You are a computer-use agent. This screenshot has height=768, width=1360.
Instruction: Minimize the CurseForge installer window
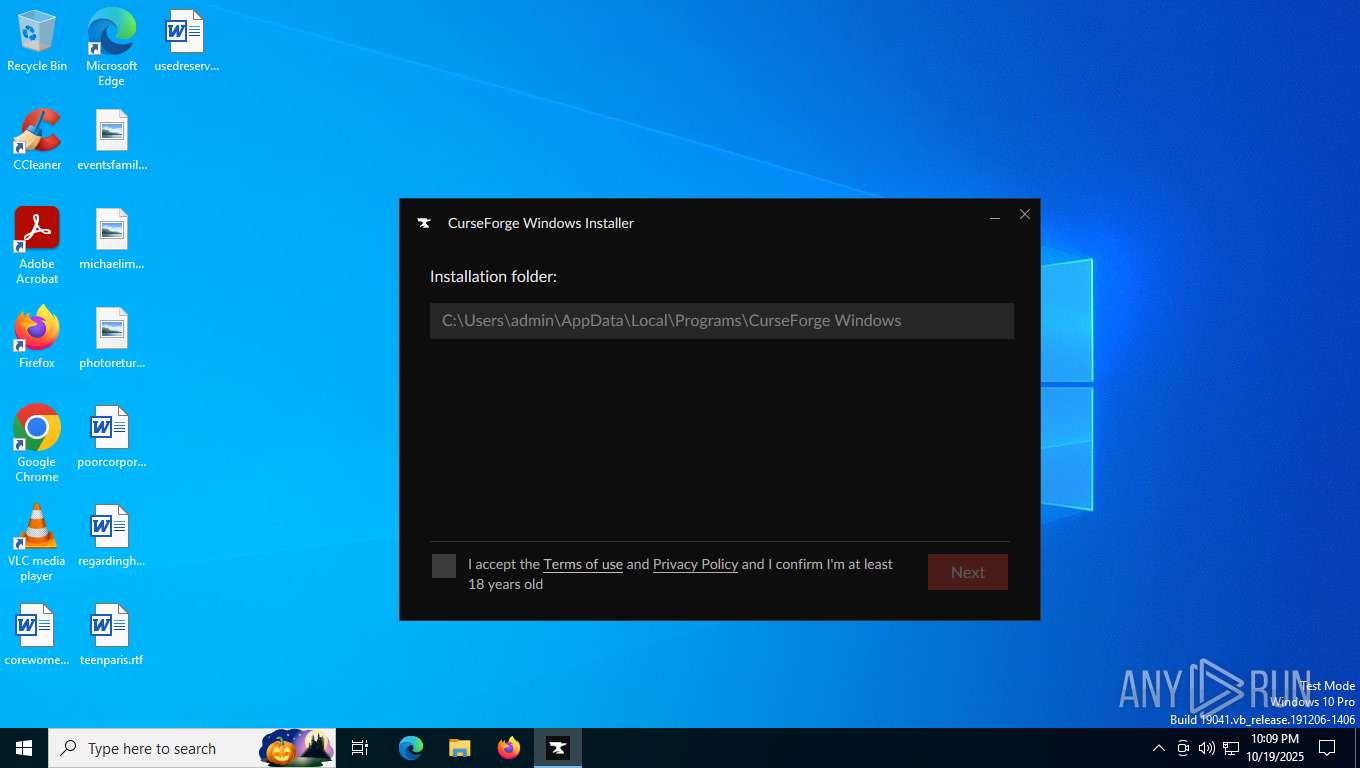(x=995, y=215)
